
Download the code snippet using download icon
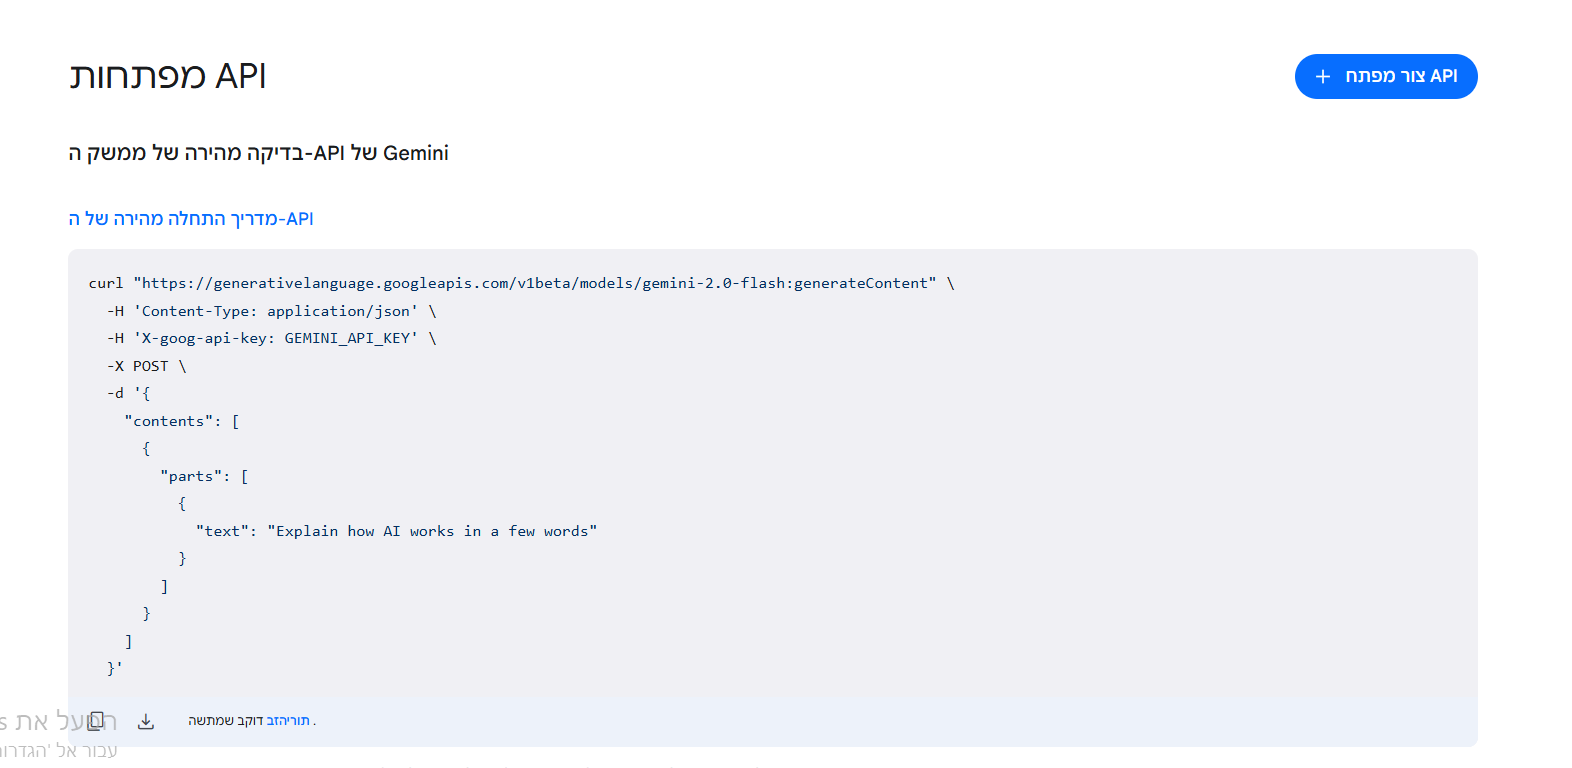pyautogui.click(x=146, y=721)
